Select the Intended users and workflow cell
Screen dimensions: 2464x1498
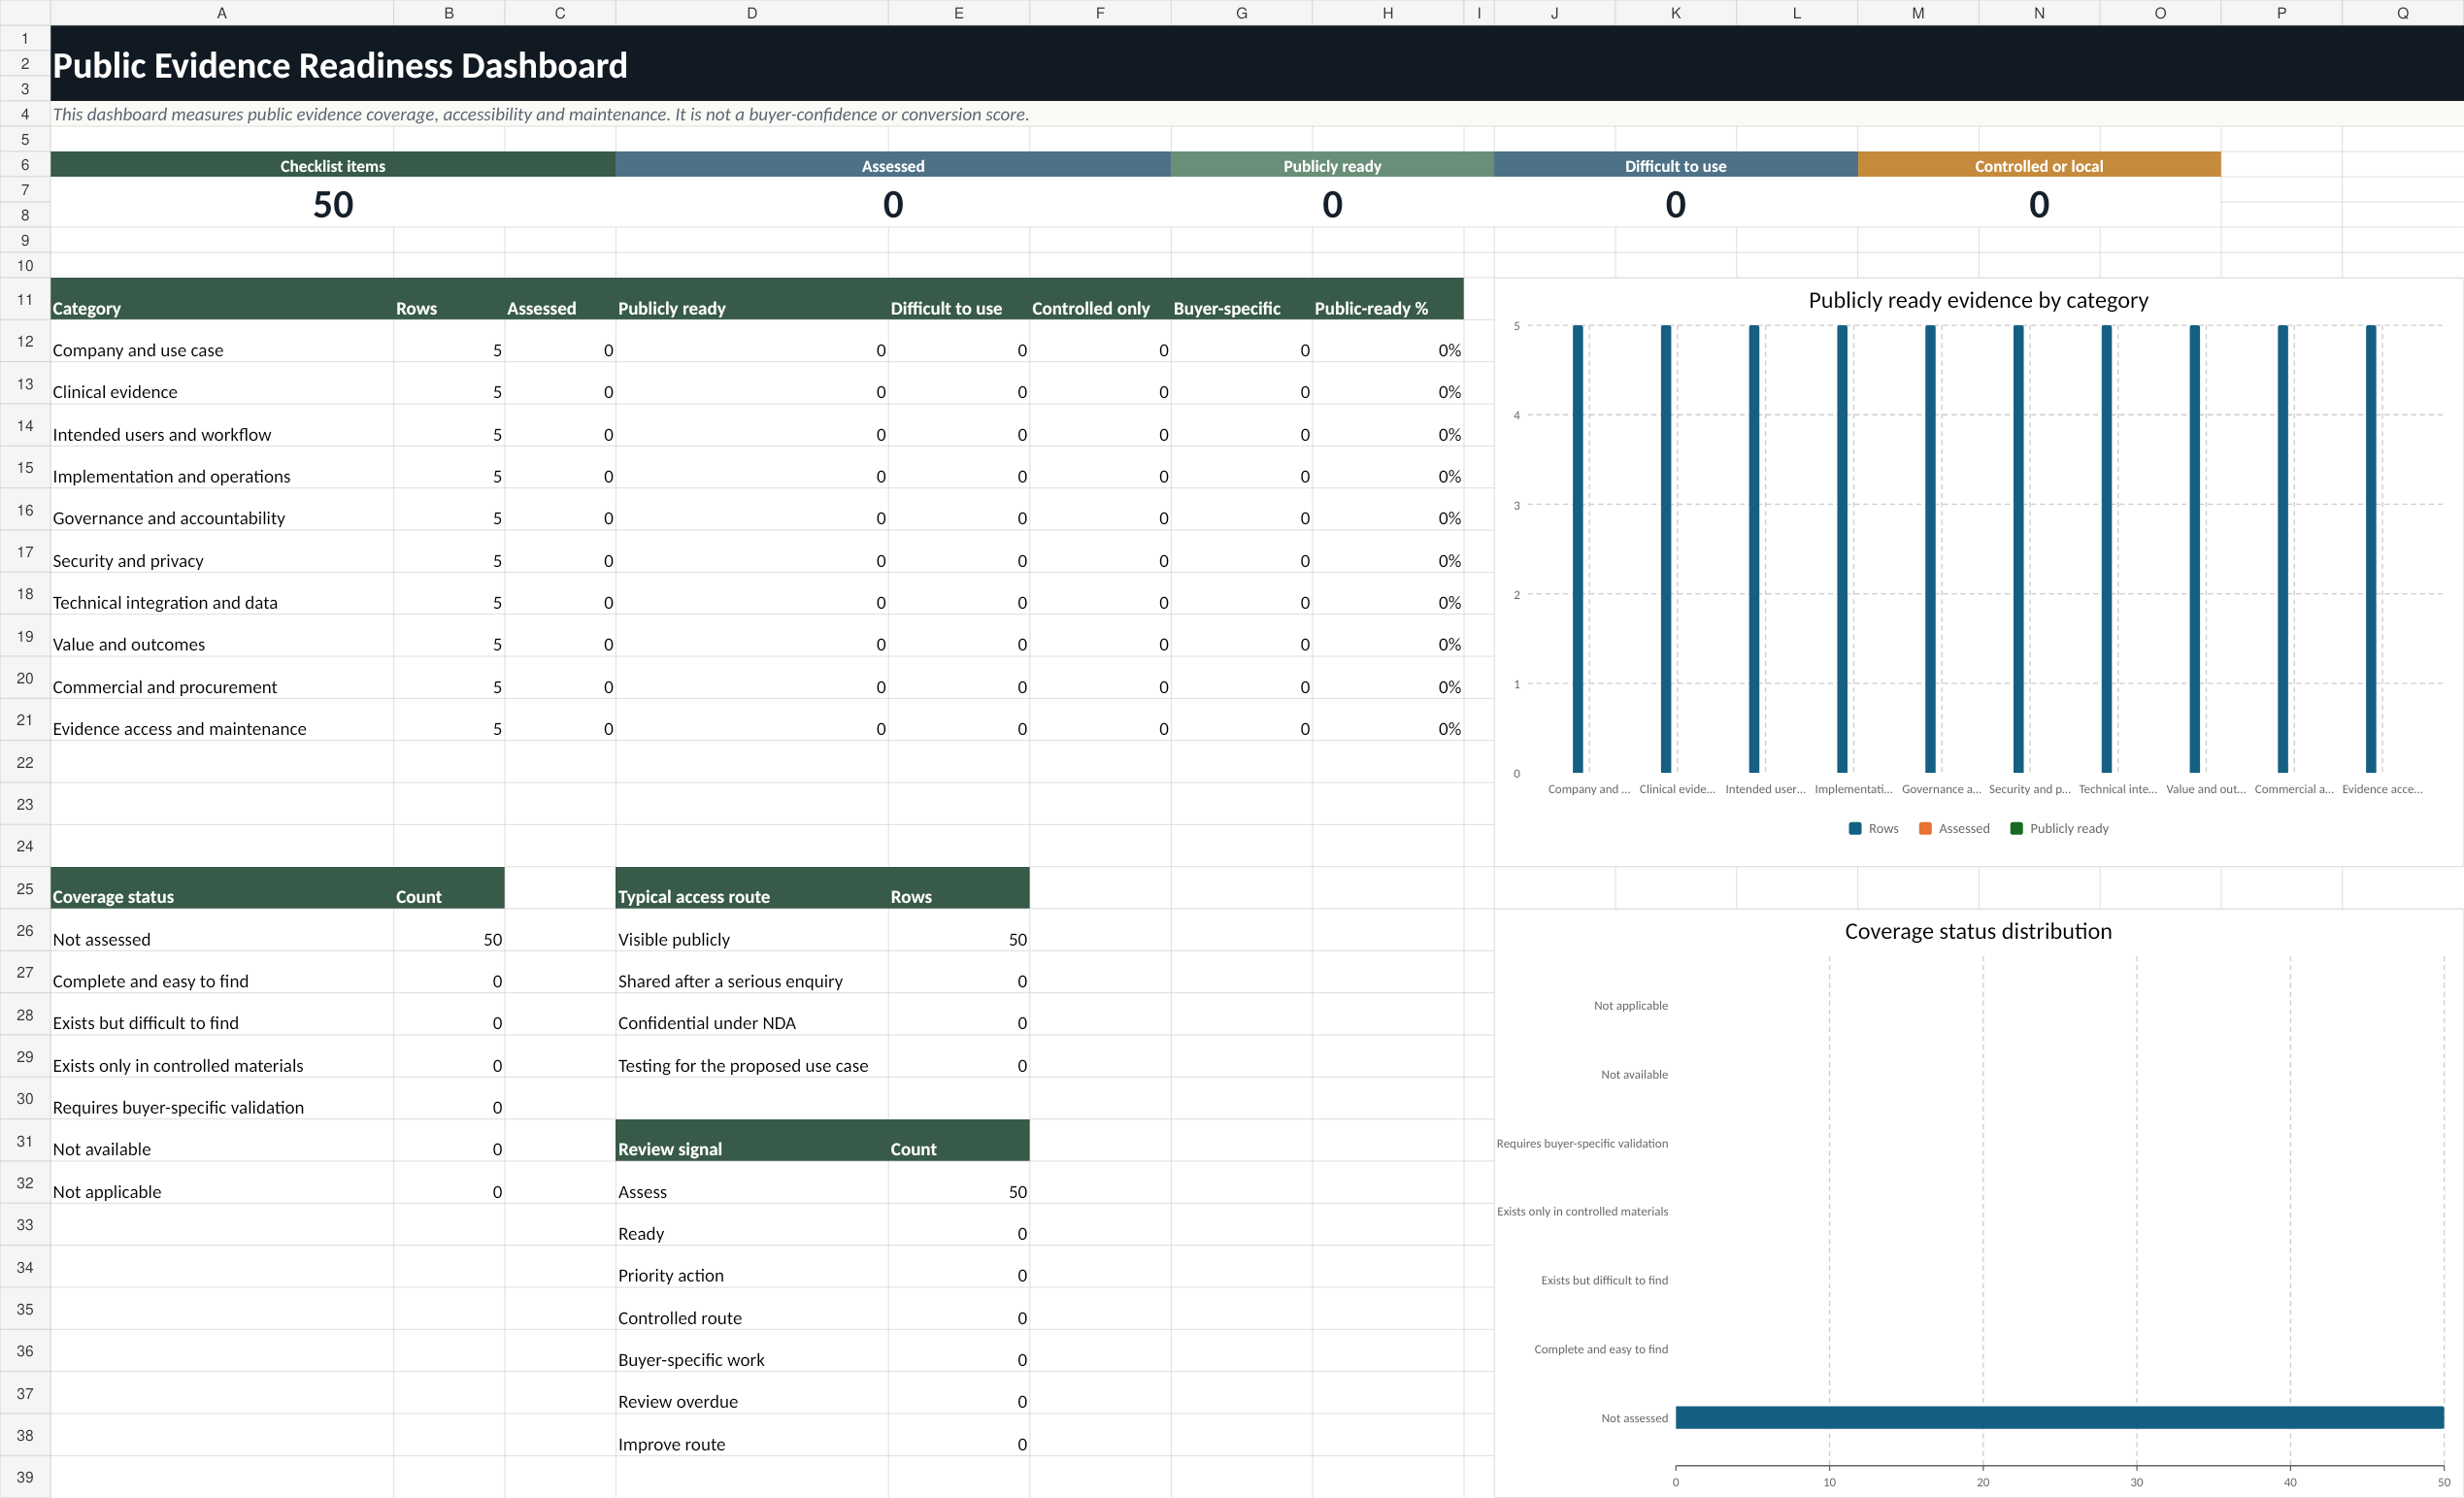point(222,425)
